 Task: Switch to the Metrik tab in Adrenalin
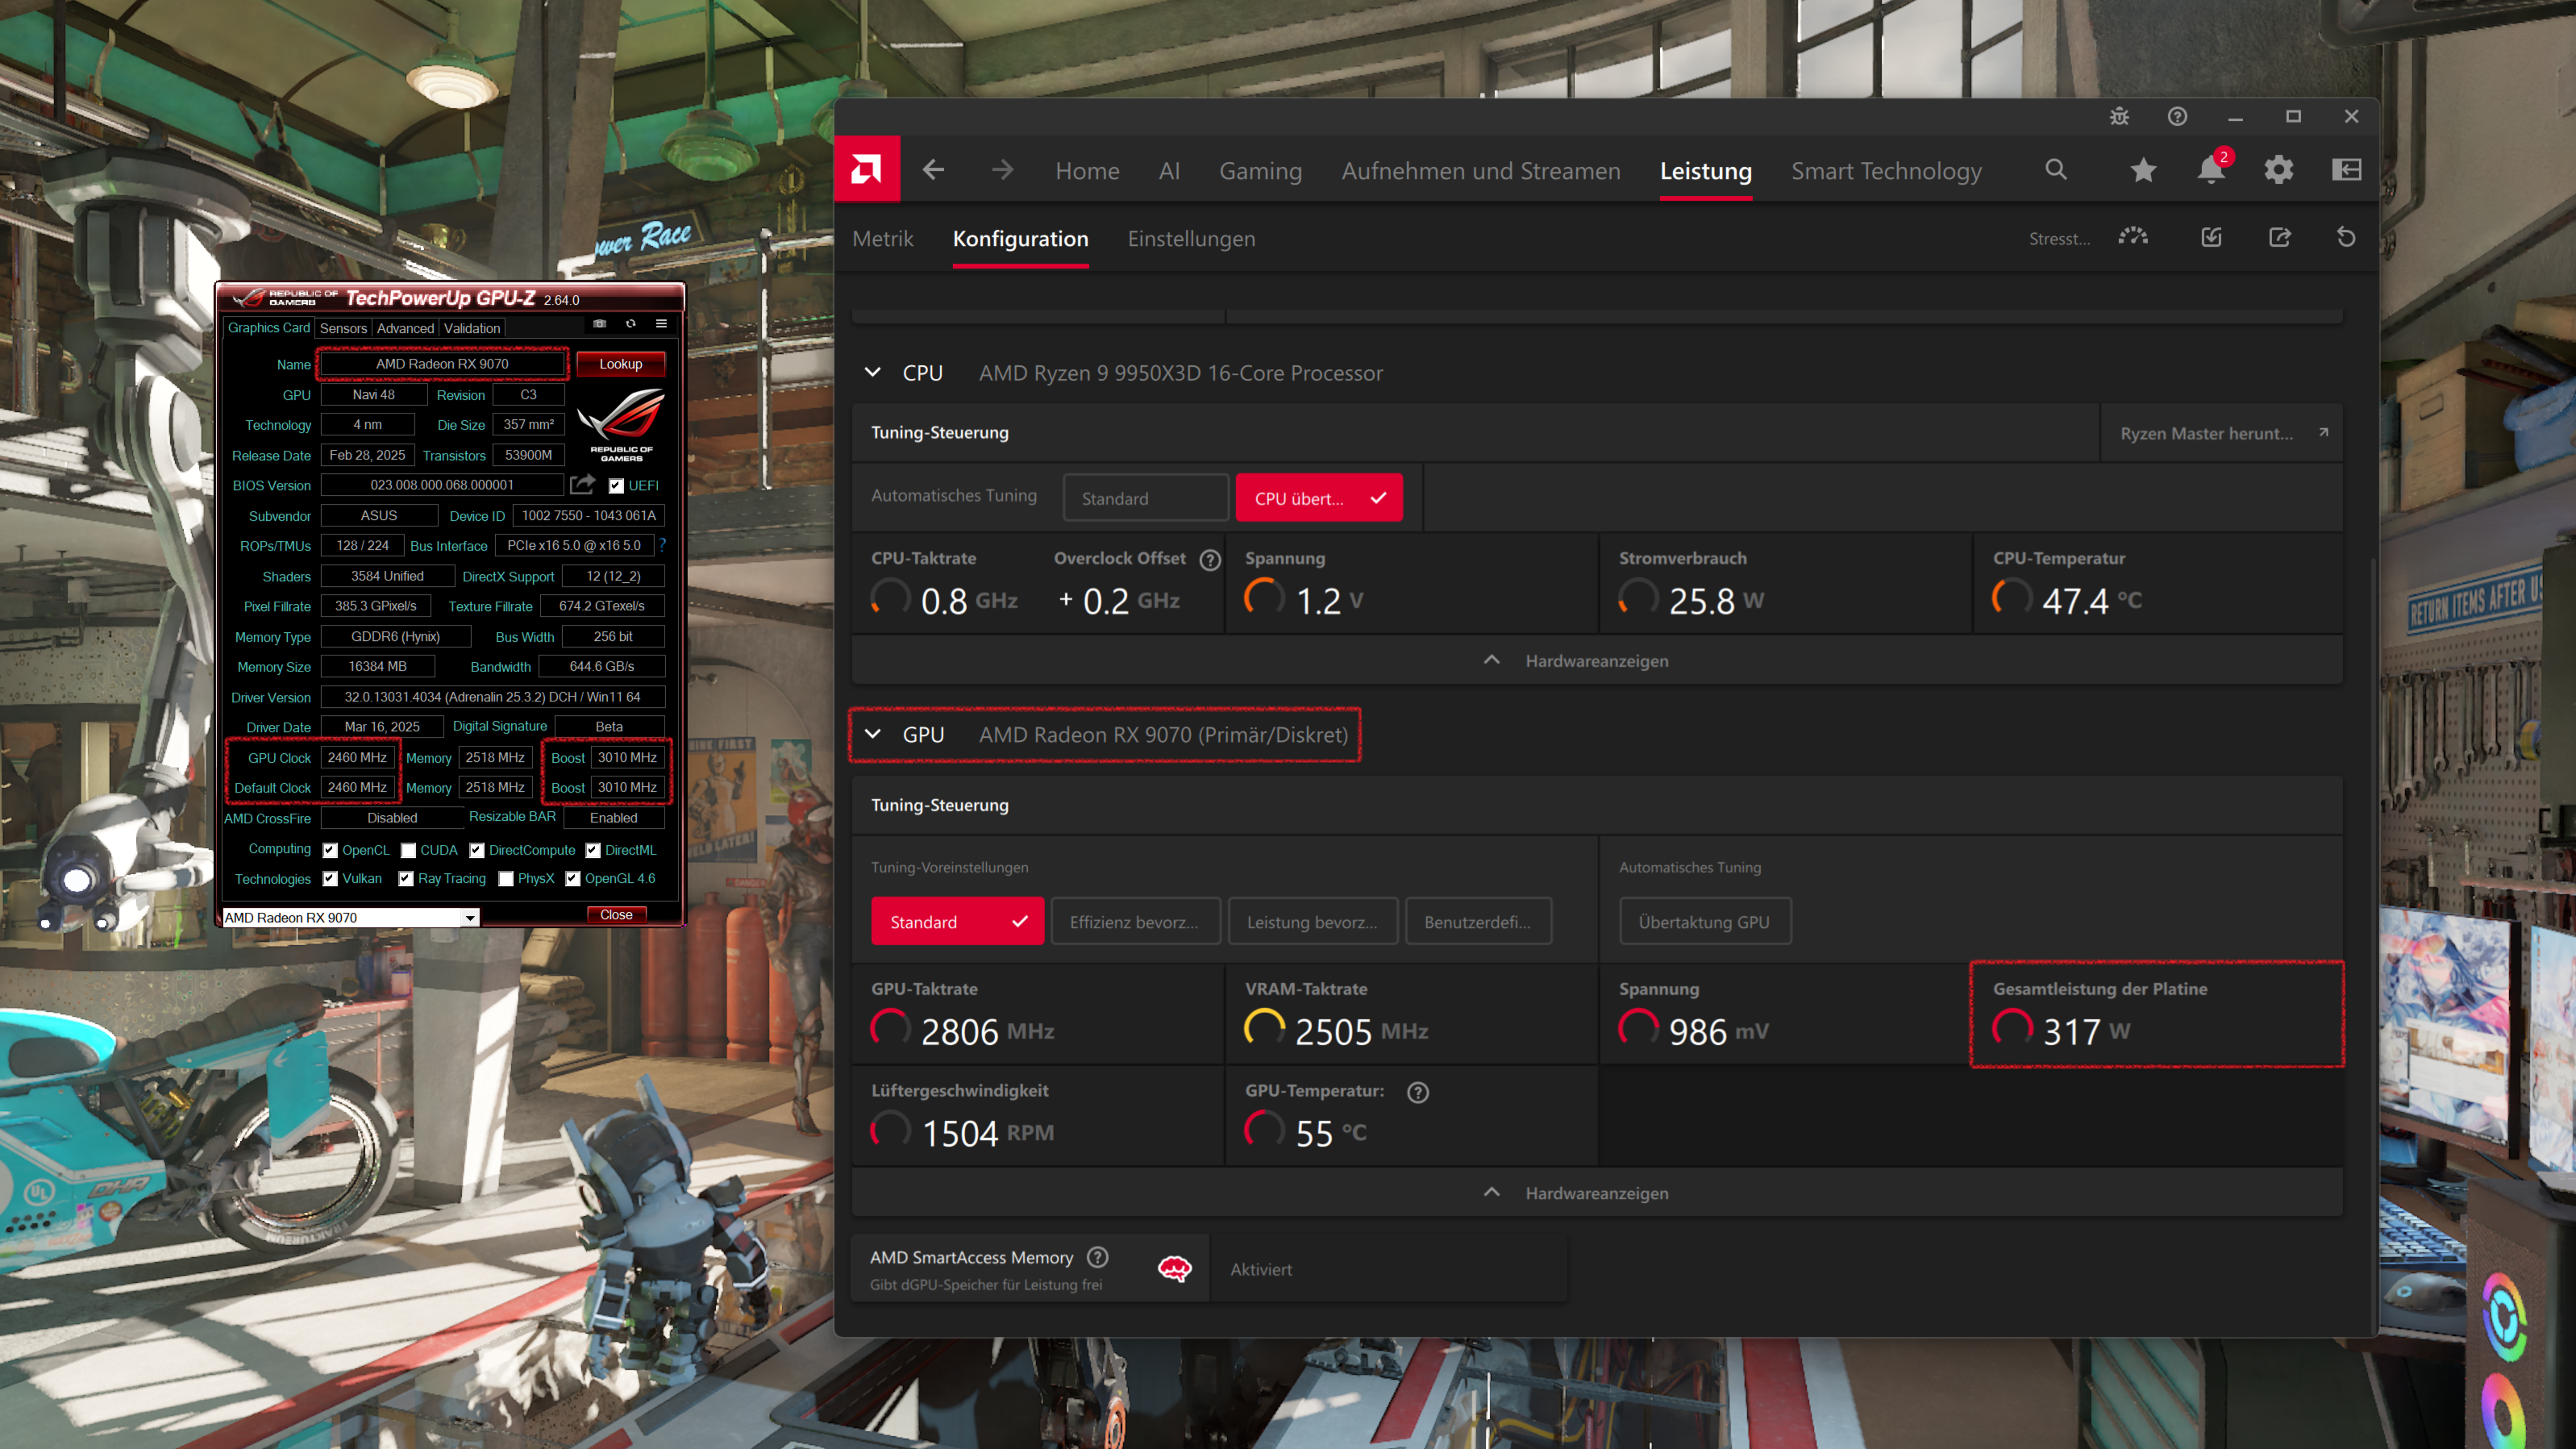point(883,238)
